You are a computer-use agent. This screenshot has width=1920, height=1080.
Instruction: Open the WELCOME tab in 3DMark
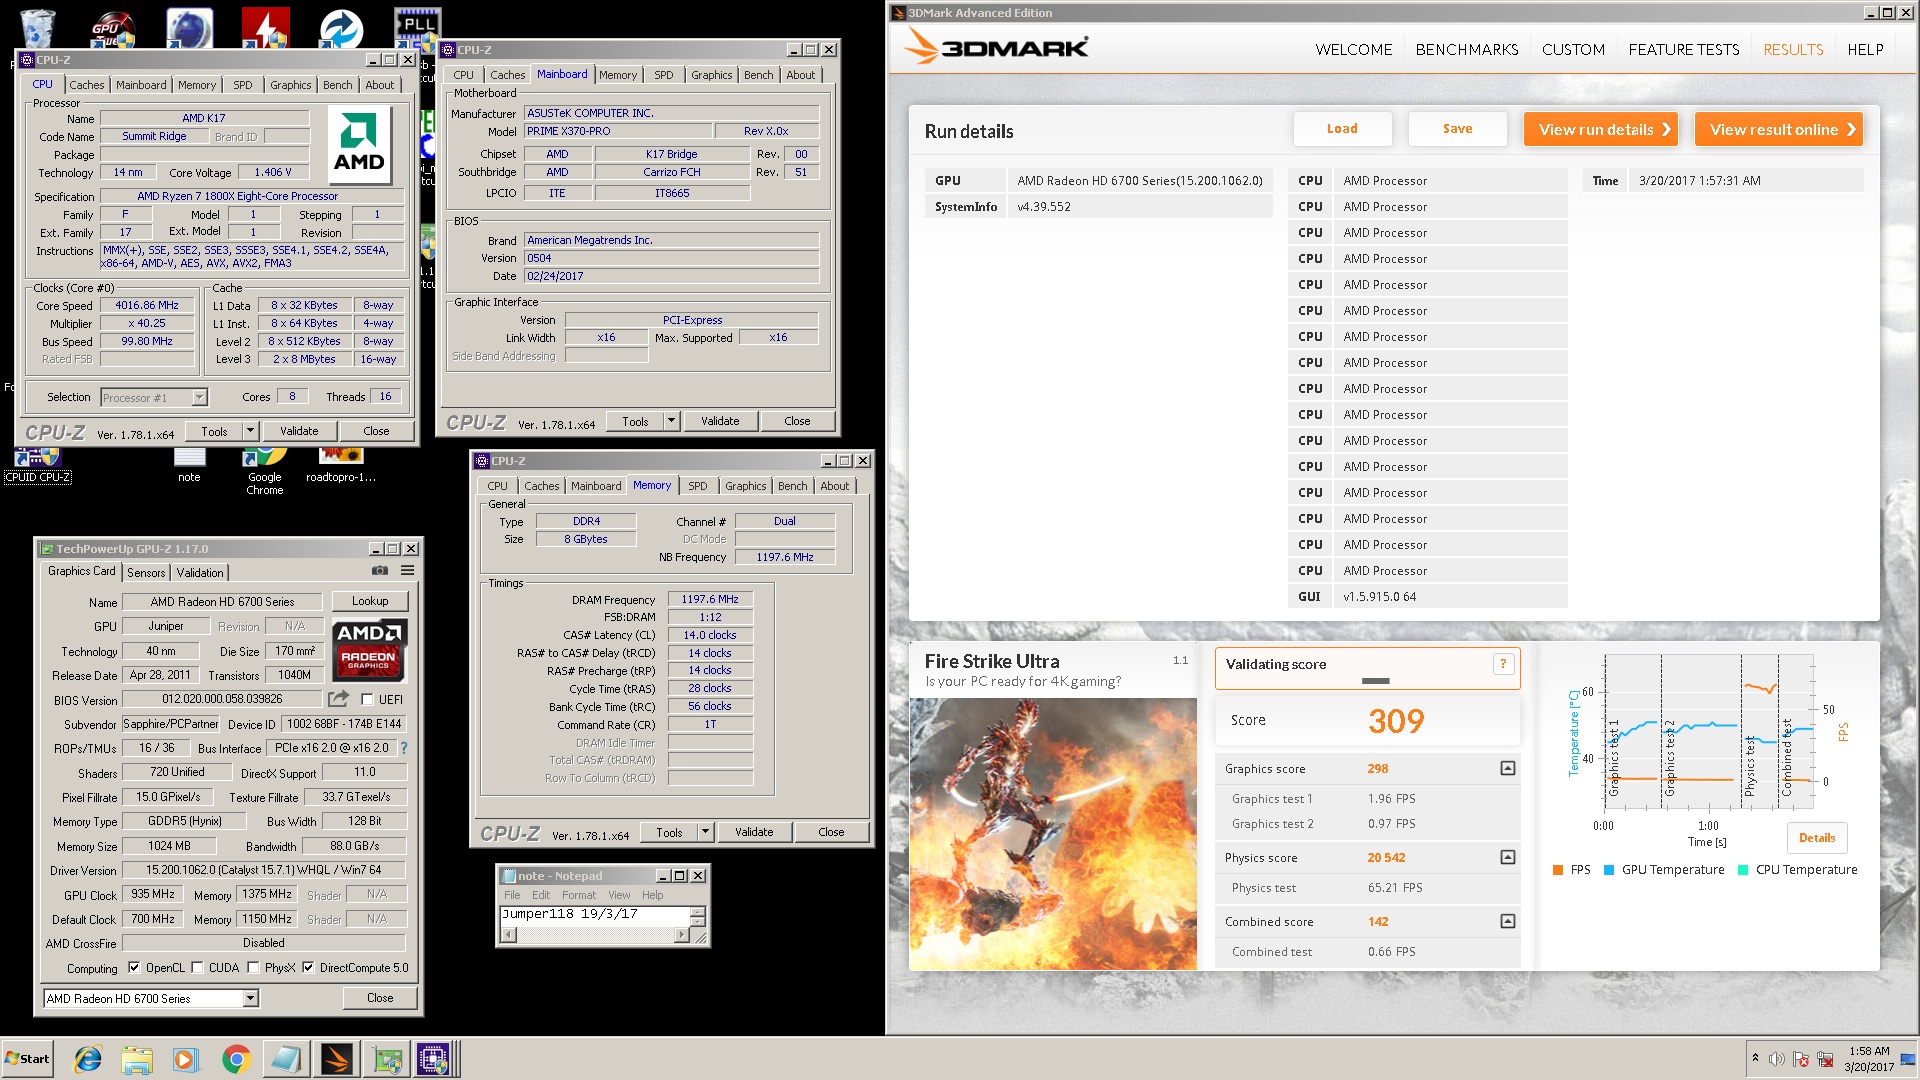pos(1353,49)
